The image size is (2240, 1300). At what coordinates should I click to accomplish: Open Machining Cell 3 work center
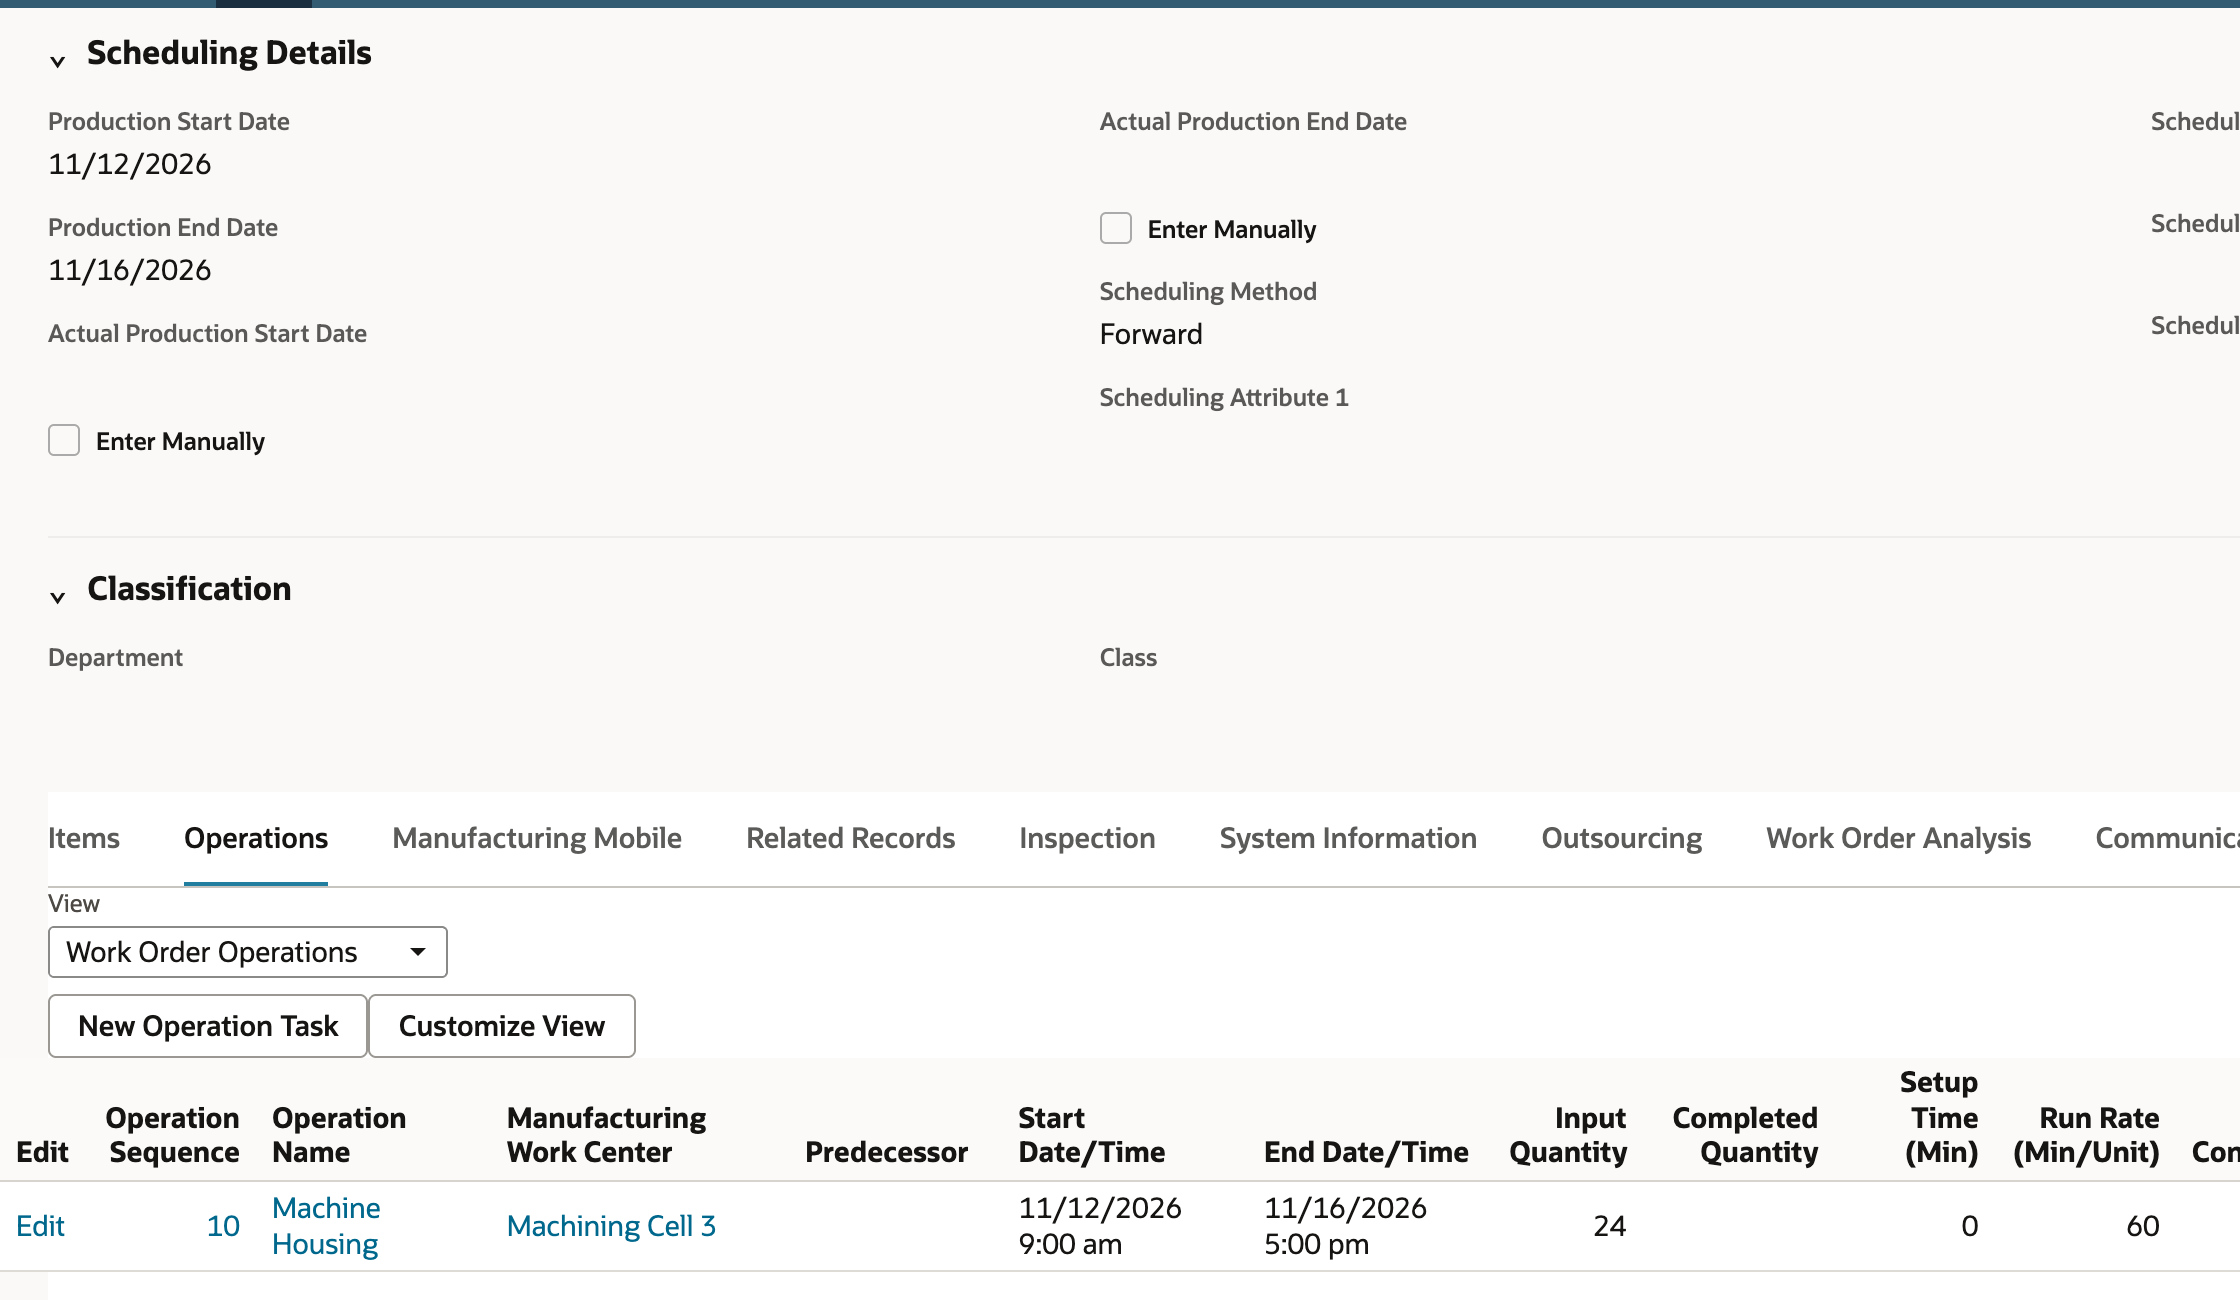point(611,1226)
